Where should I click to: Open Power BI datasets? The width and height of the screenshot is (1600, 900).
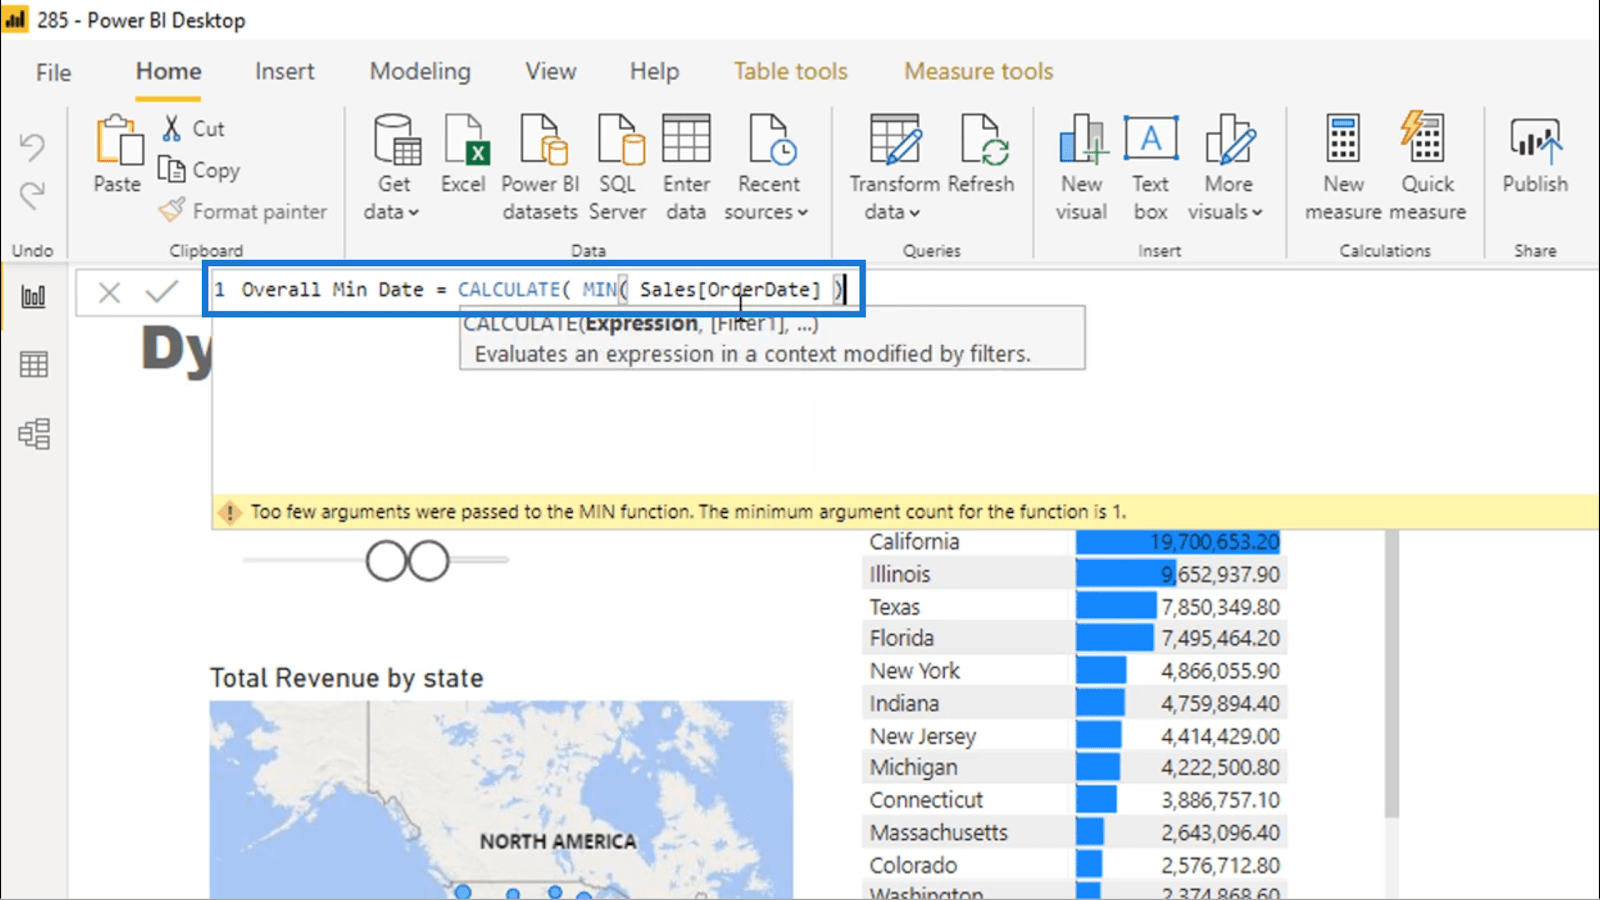pyautogui.click(x=540, y=167)
